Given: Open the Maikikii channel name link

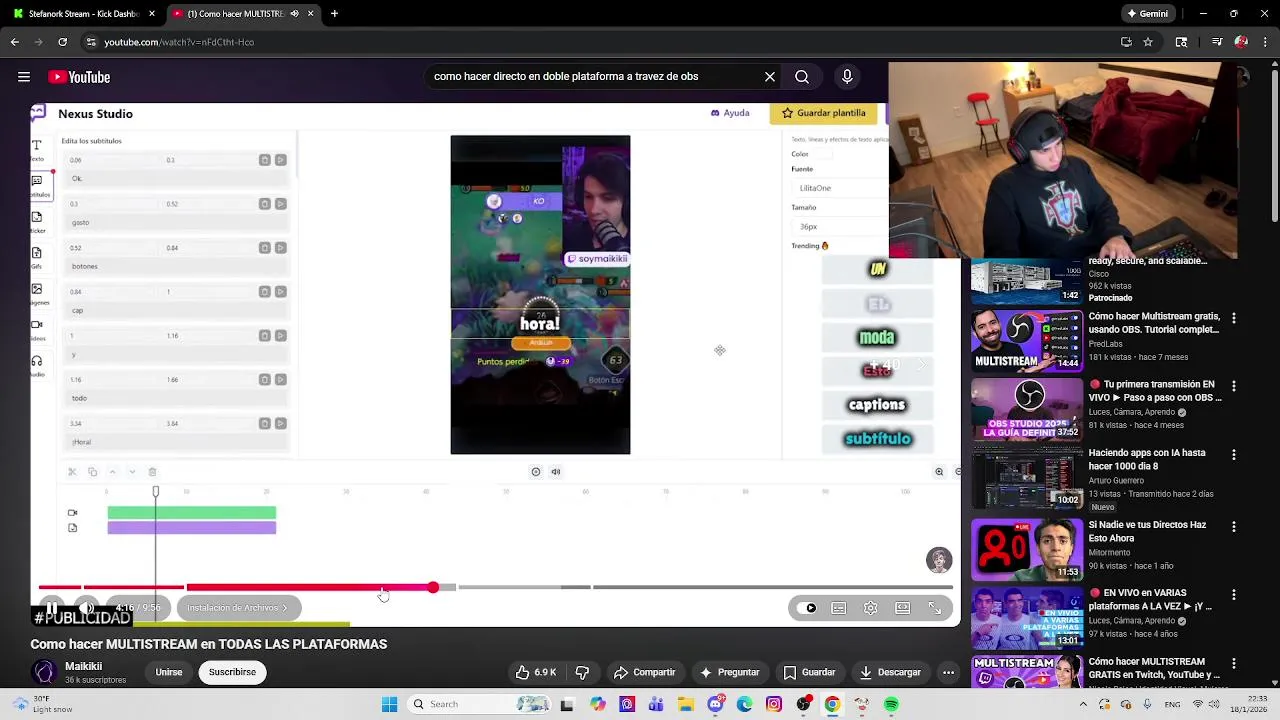Looking at the screenshot, I should (x=84, y=666).
